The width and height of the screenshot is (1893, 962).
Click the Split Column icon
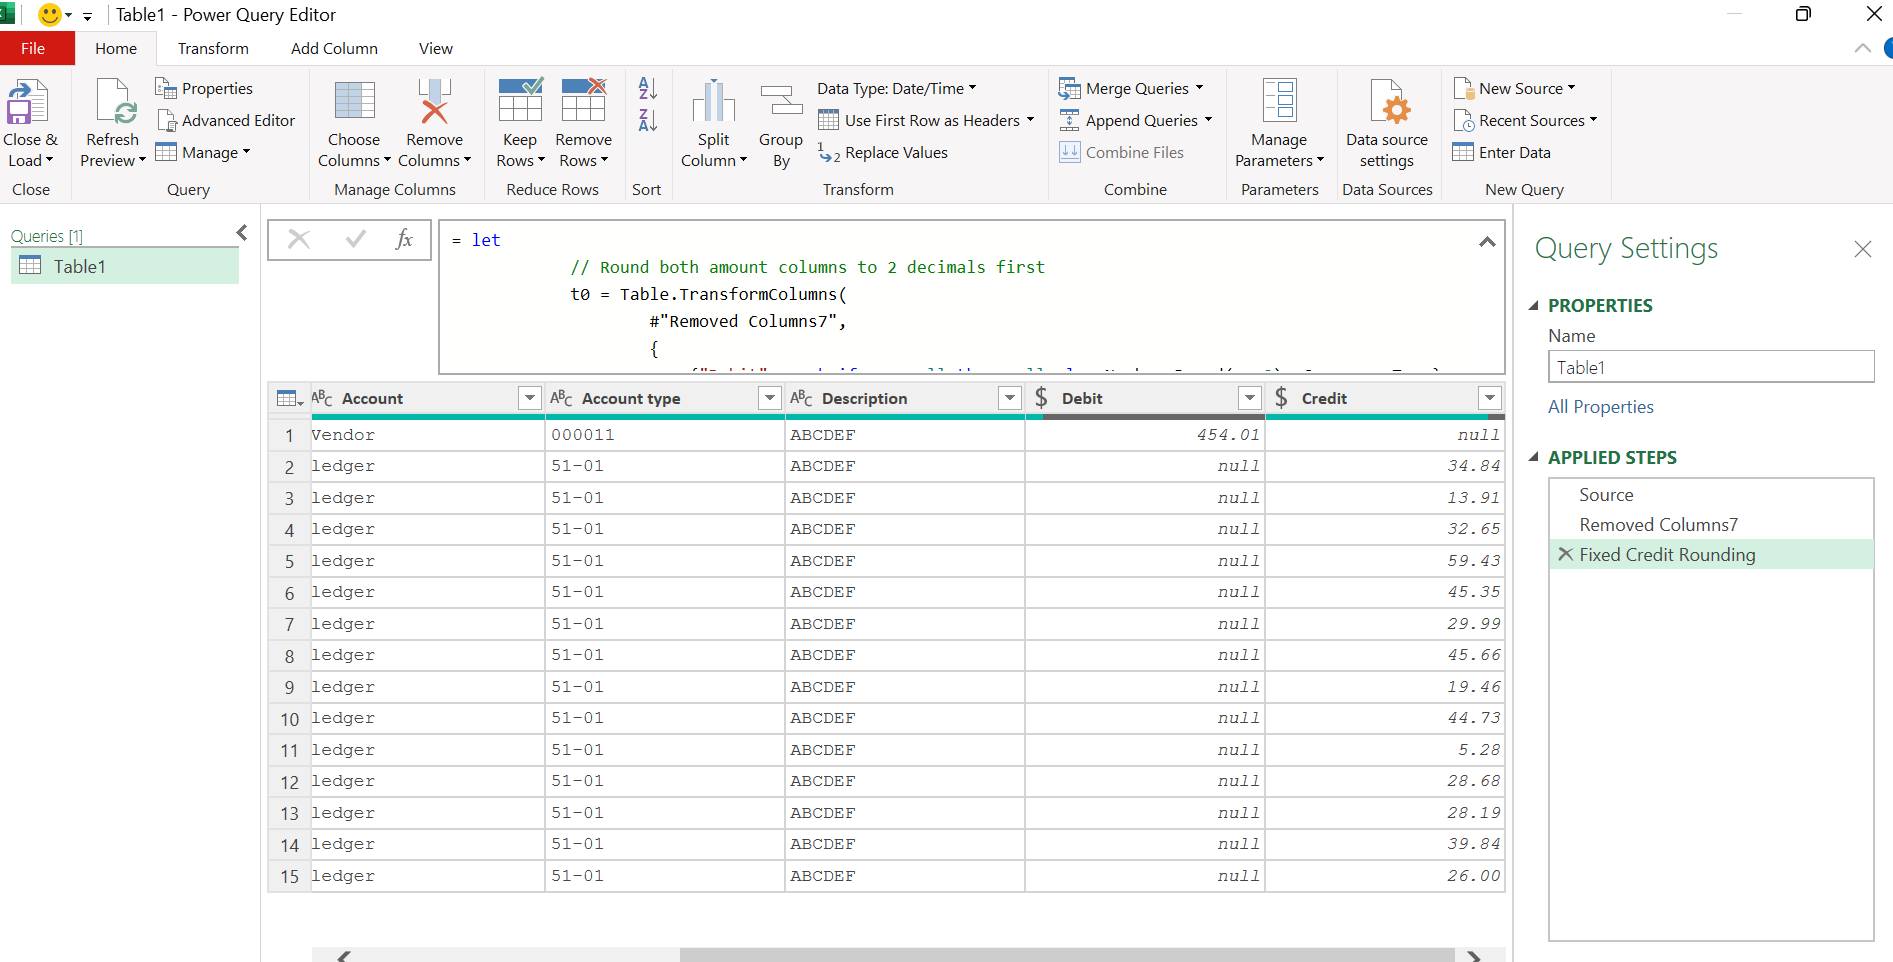(x=714, y=101)
